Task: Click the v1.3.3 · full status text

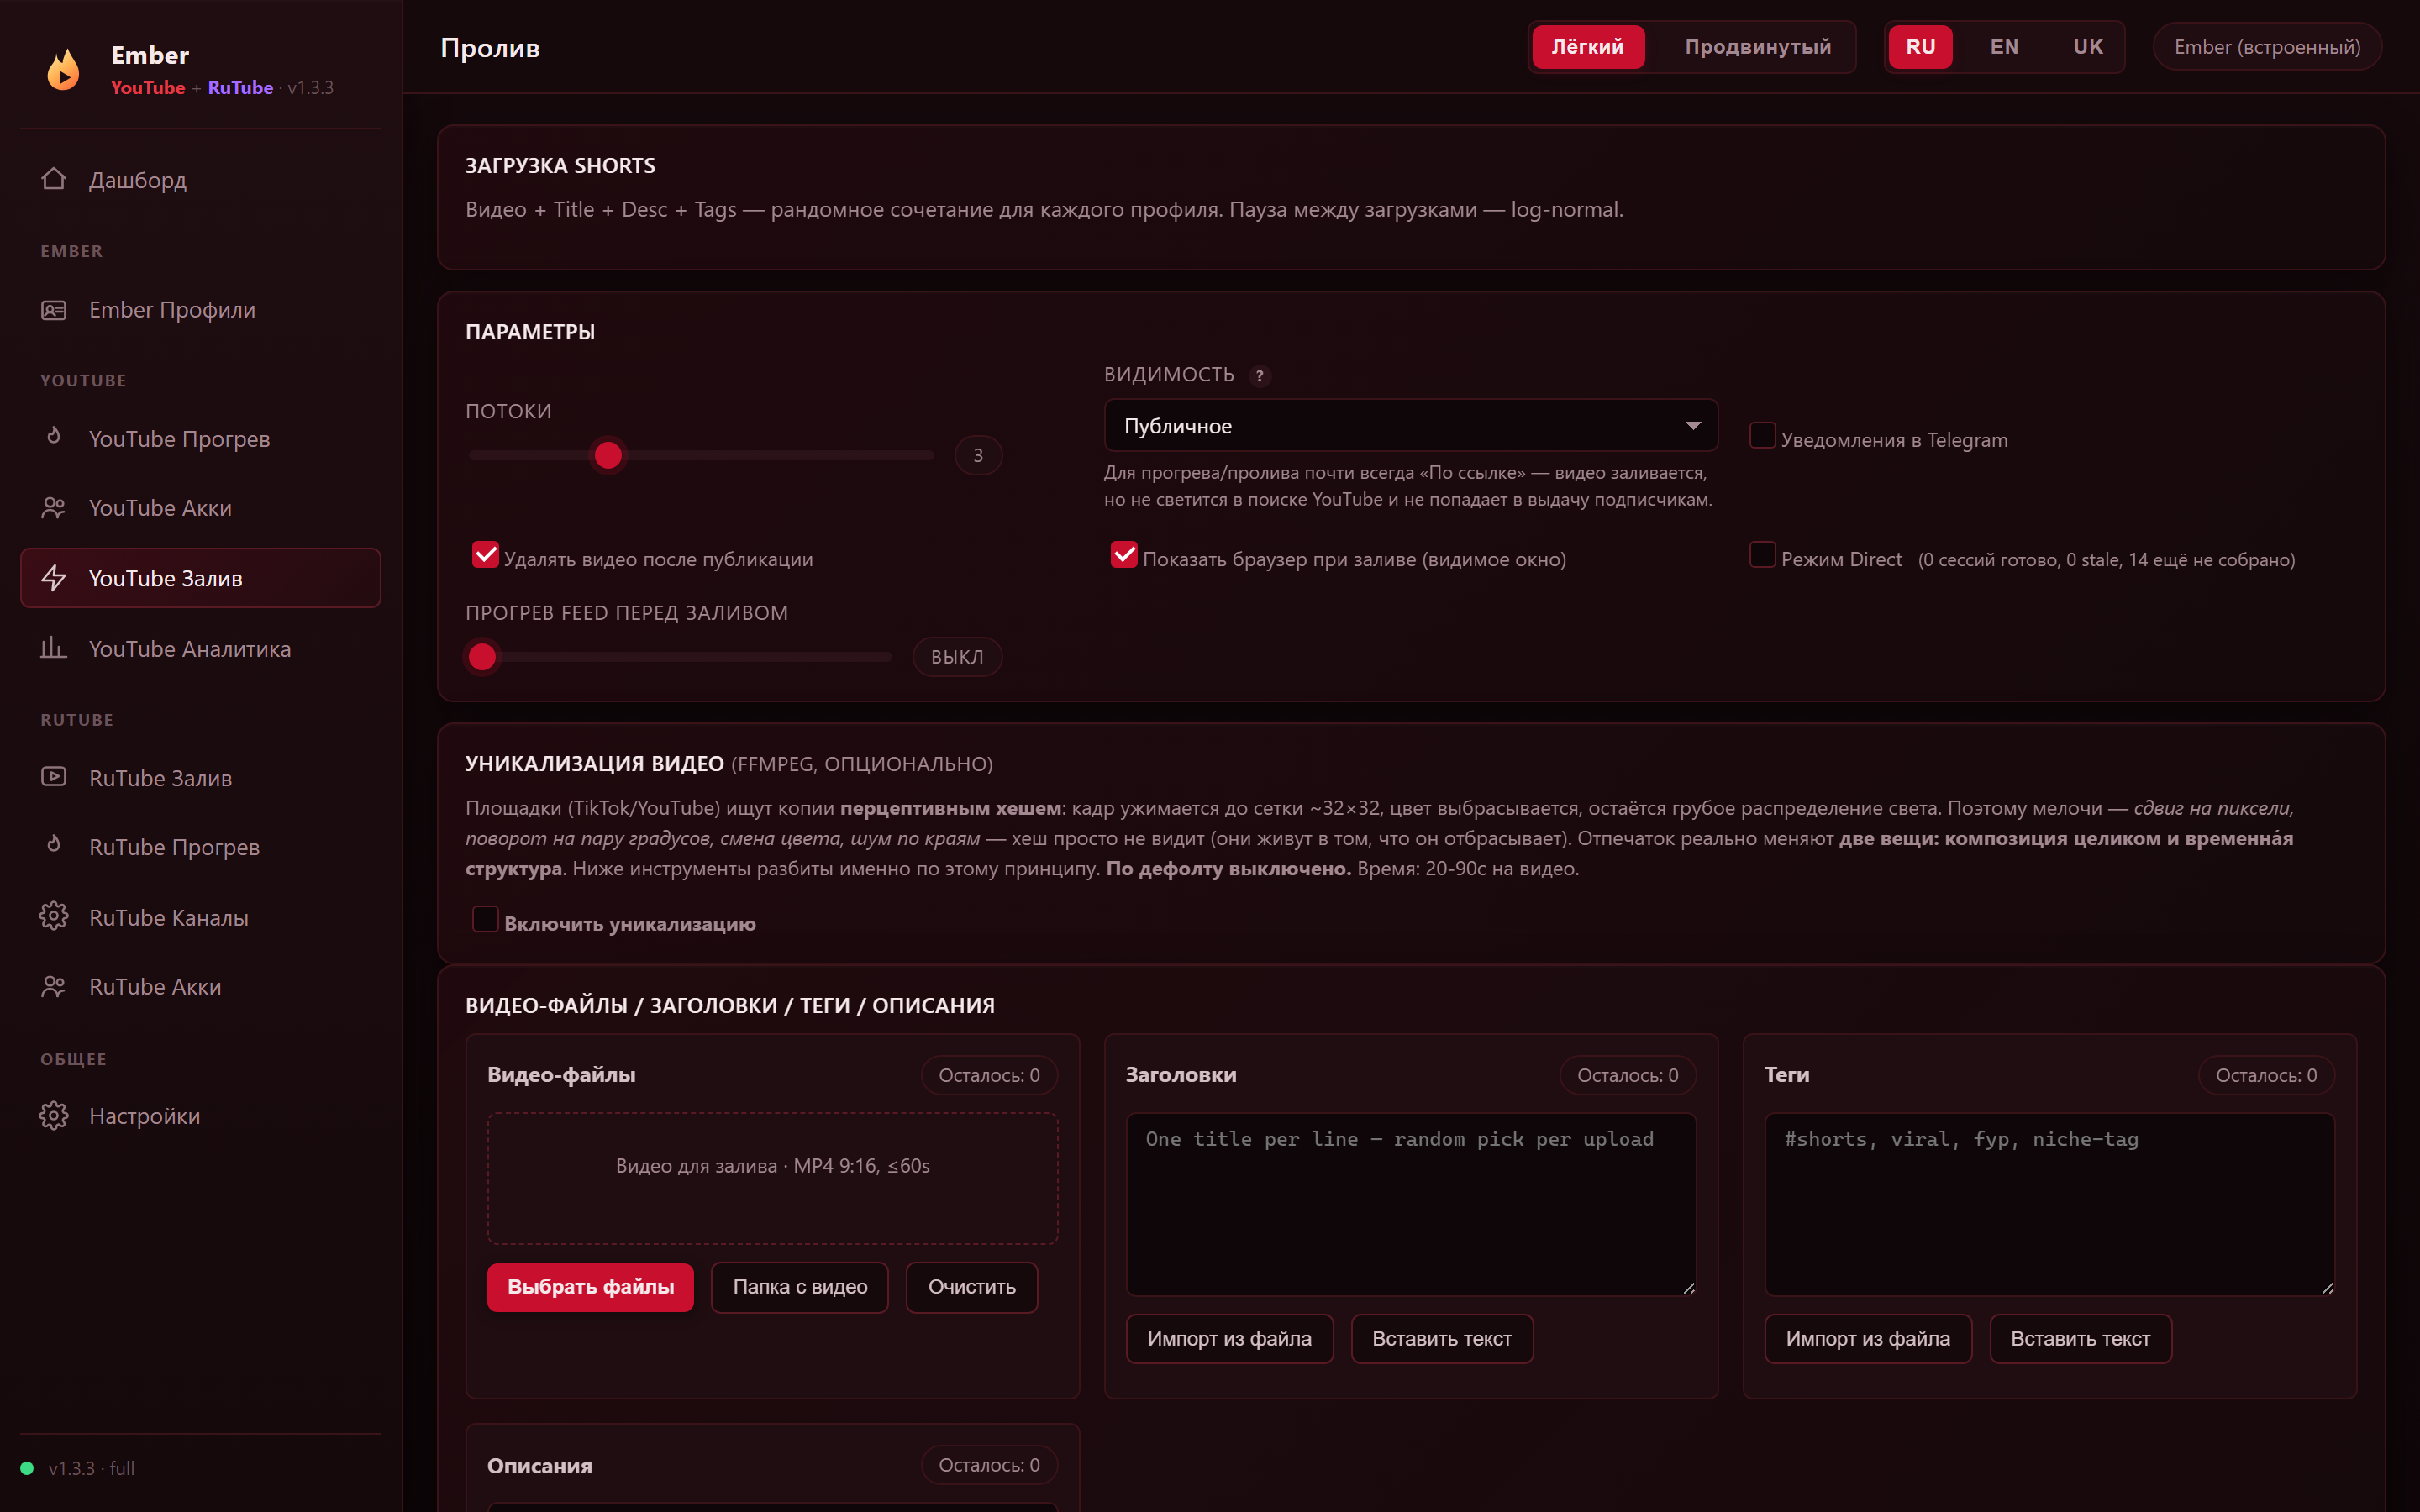Action: coord(92,1468)
